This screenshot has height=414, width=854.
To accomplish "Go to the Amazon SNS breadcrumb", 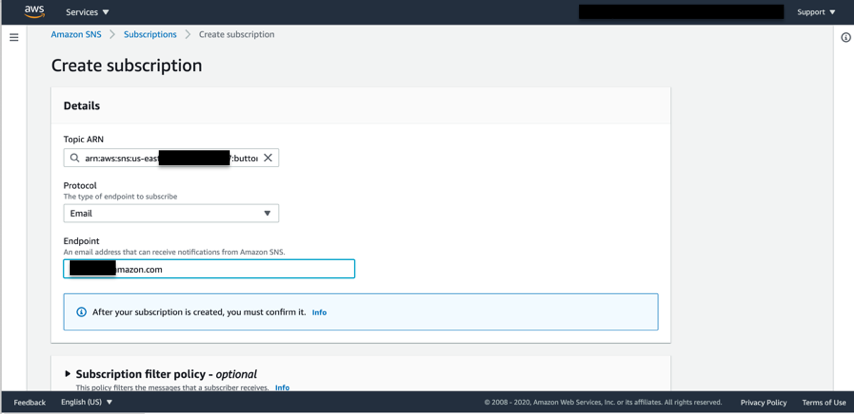I will tap(76, 34).
